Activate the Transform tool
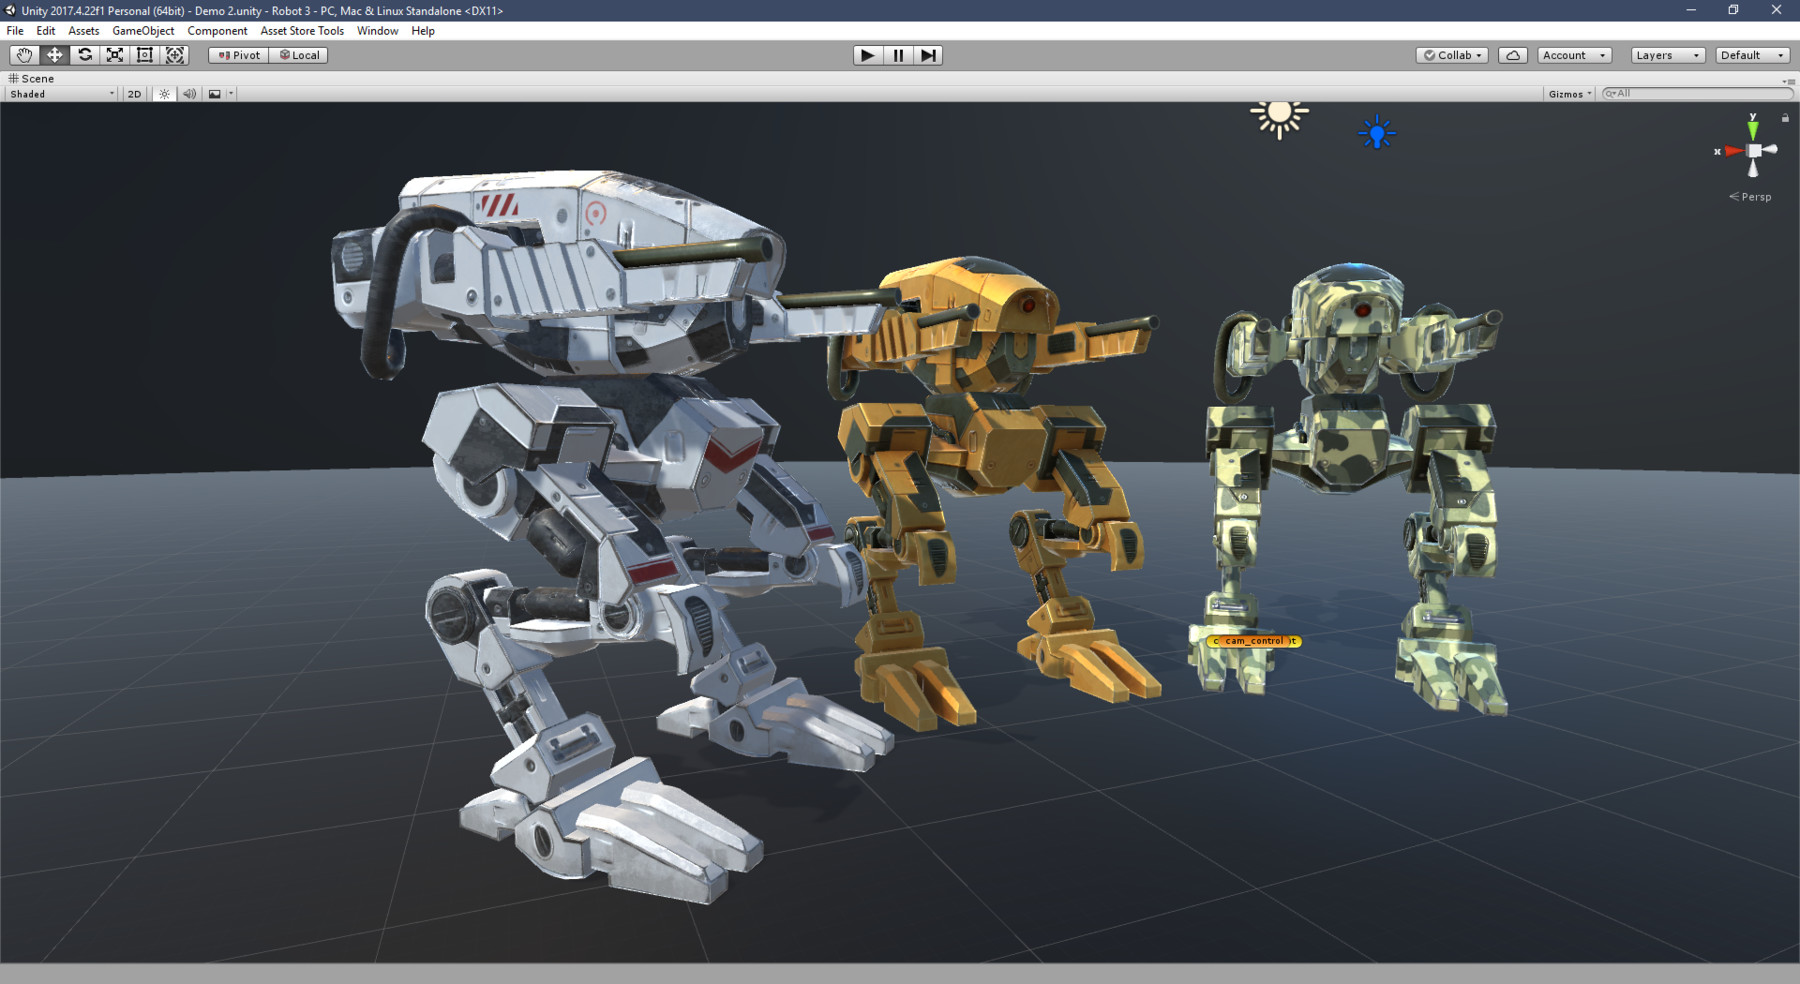Image resolution: width=1800 pixels, height=984 pixels. 174,55
